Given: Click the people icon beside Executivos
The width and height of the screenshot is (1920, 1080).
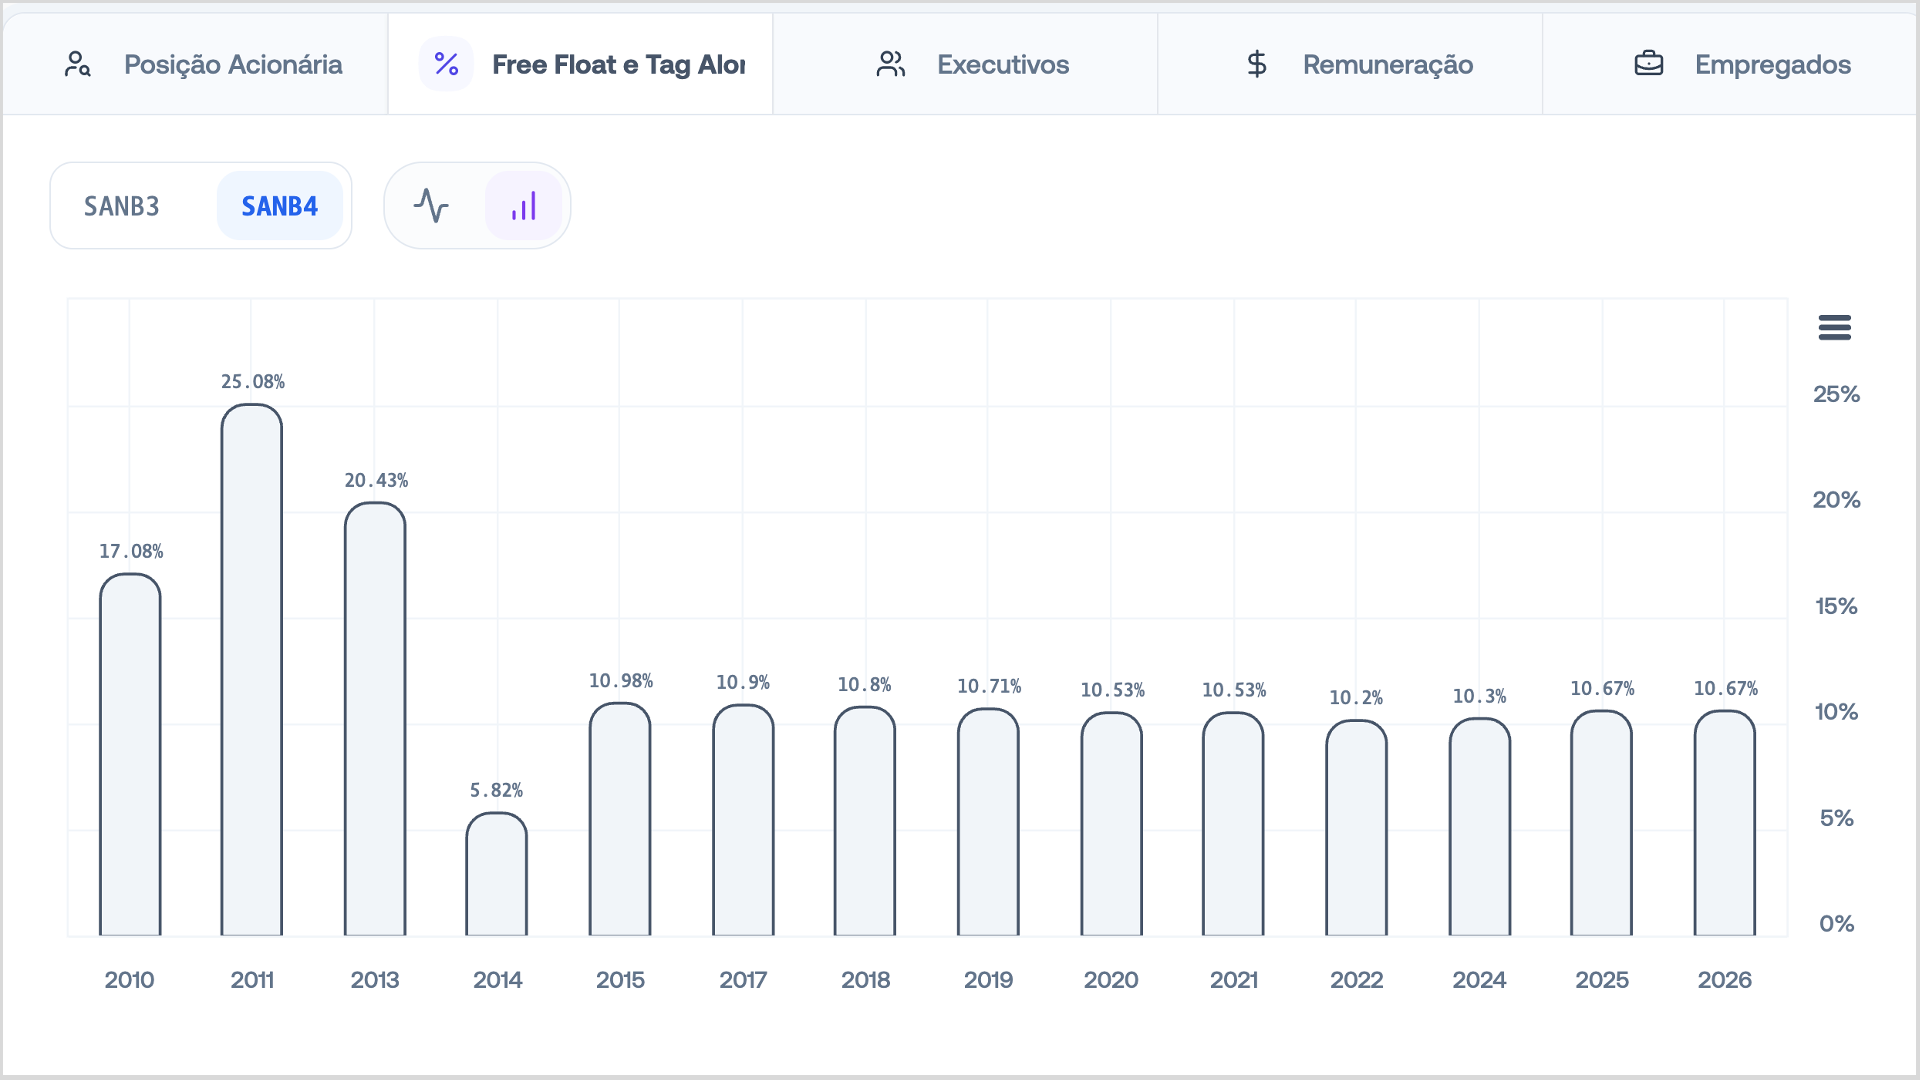Looking at the screenshot, I should click(891, 64).
